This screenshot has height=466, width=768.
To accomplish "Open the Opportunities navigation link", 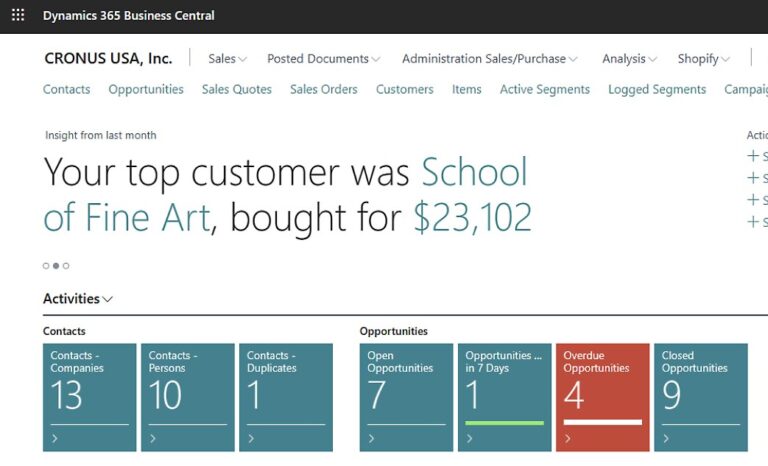I will click(146, 89).
